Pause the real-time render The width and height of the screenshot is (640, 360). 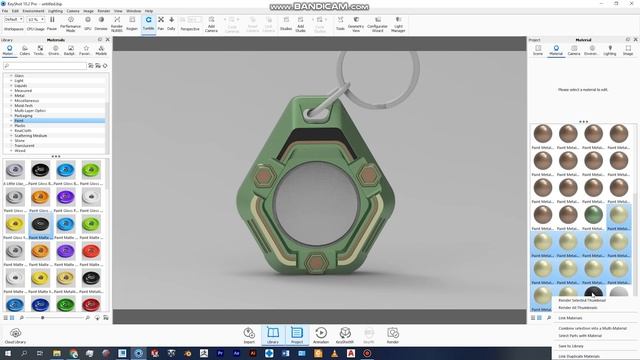click(x=52, y=24)
